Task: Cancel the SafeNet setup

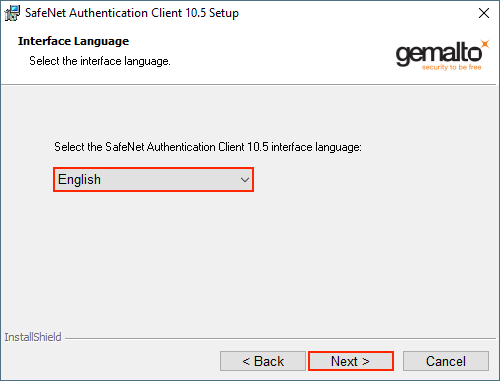Action: pos(446,361)
